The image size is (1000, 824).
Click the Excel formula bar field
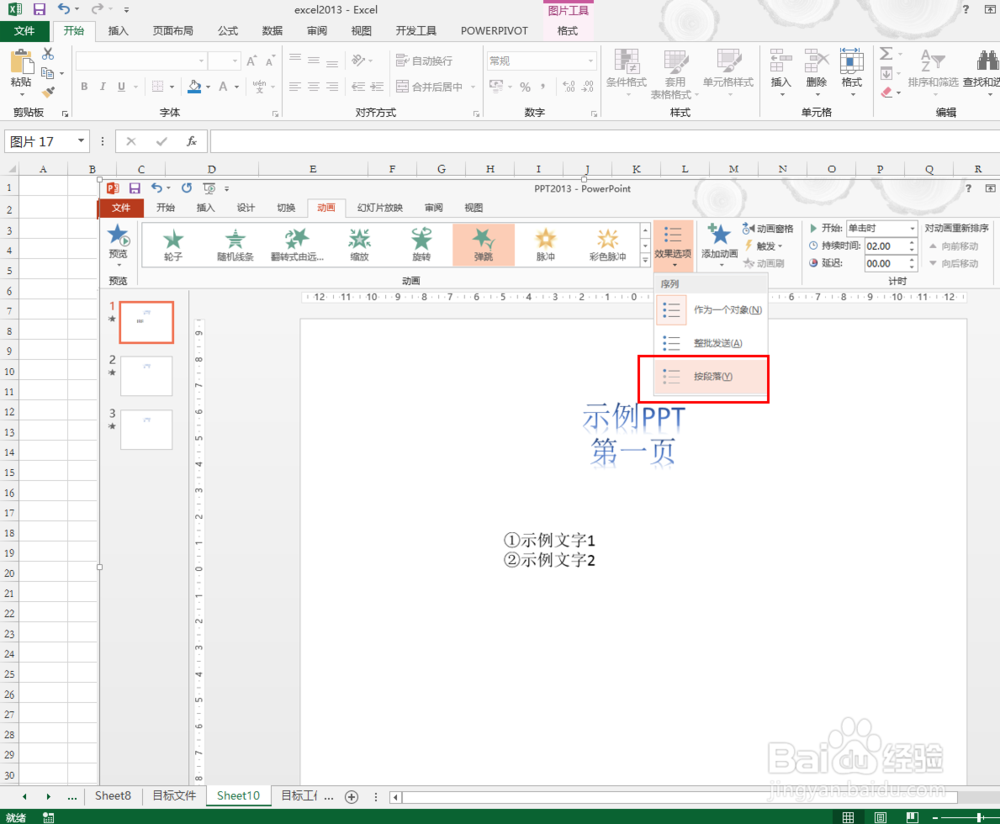[605, 141]
